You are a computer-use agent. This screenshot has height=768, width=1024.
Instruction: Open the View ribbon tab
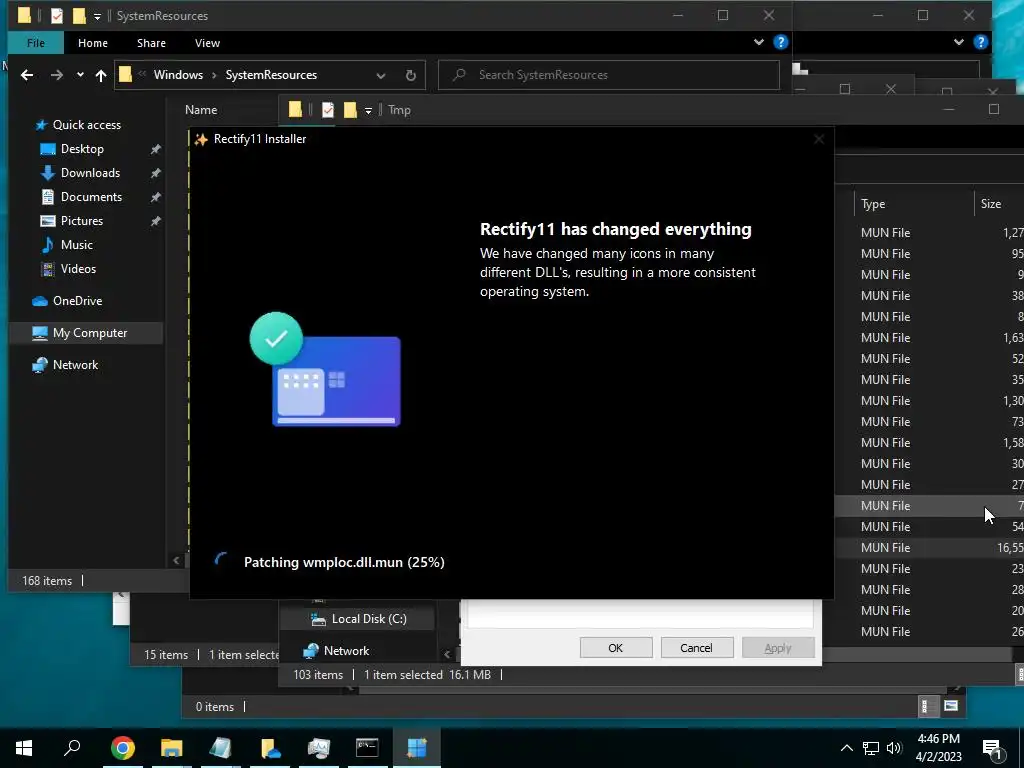207,43
